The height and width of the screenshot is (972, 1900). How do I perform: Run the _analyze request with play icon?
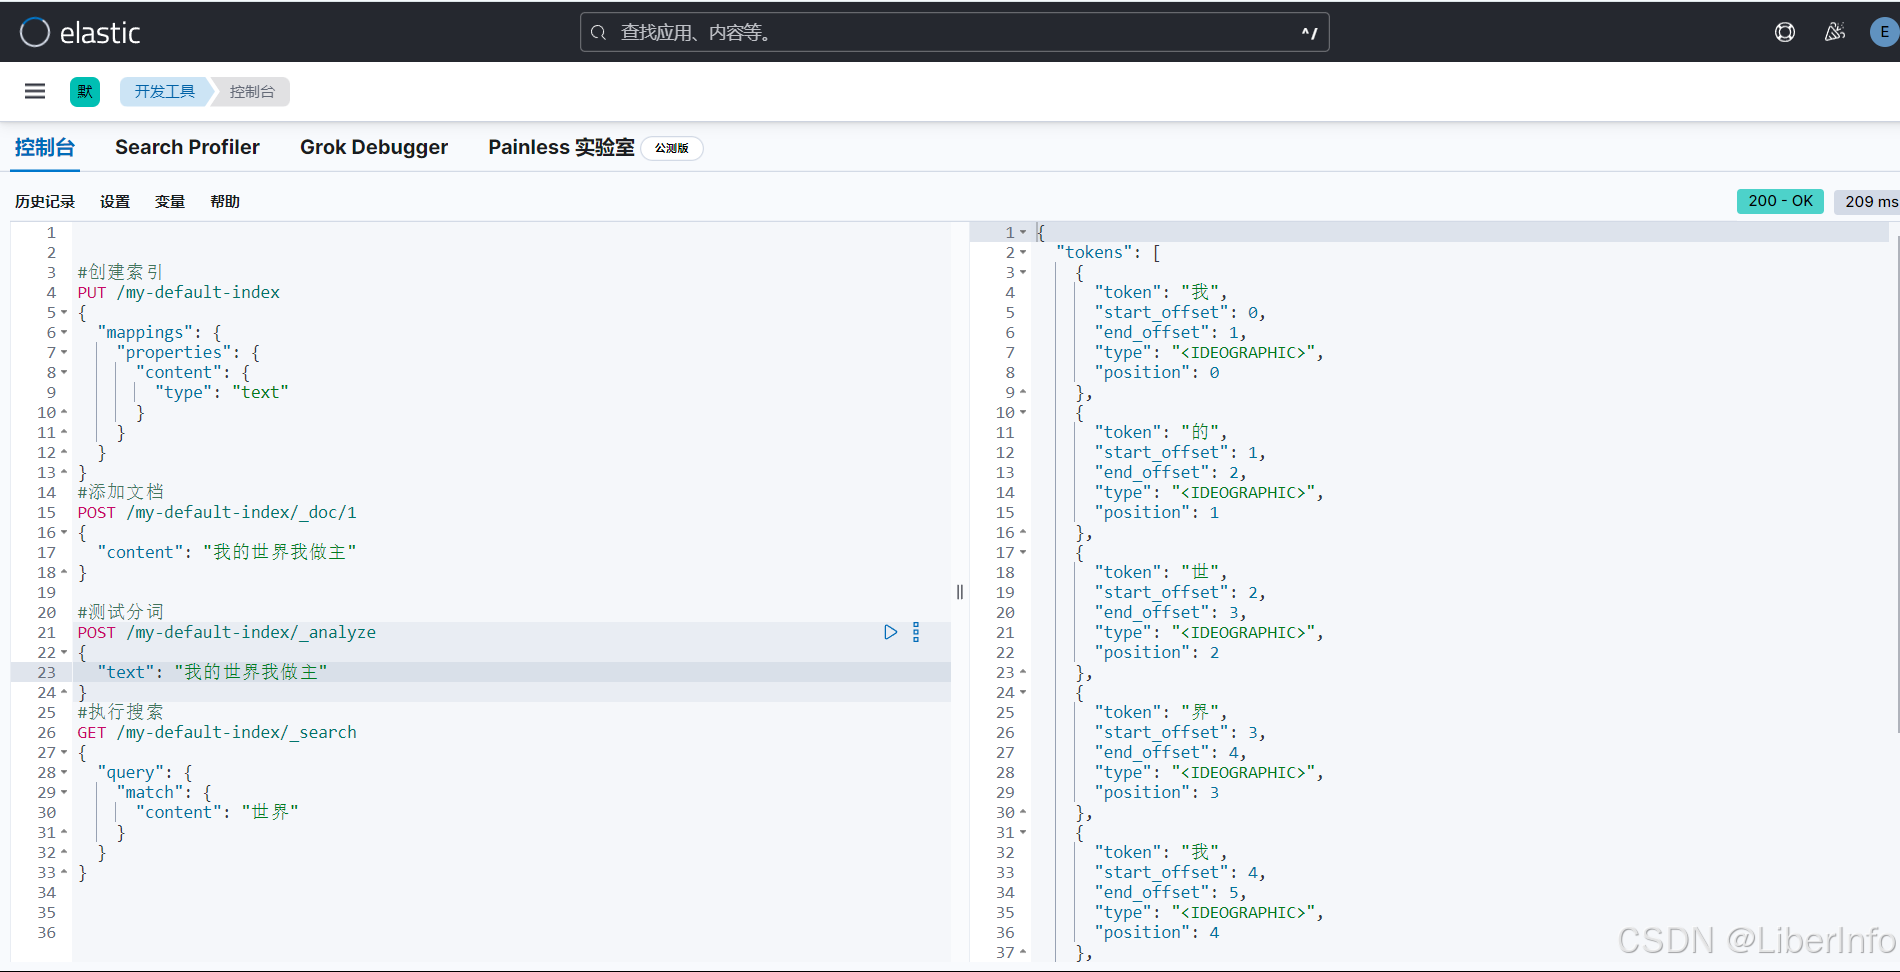tap(890, 632)
